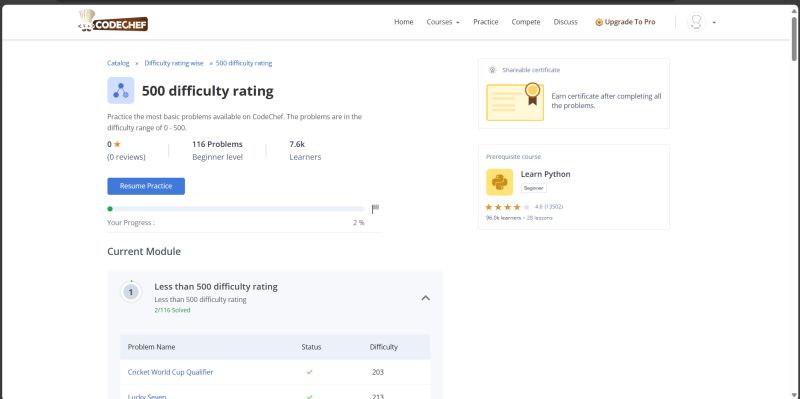Open the Compete menu item
Screen dimensions: 800x399
526,22
